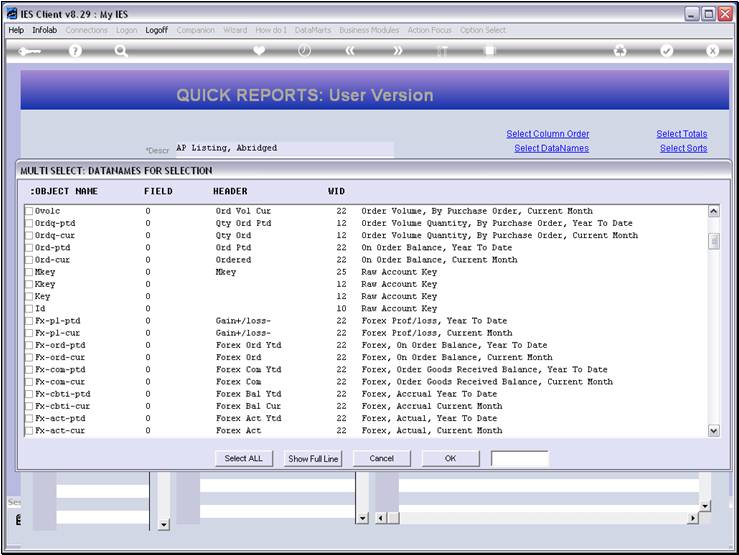Open the question mark help icon

pyautogui.click(x=75, y=51)
